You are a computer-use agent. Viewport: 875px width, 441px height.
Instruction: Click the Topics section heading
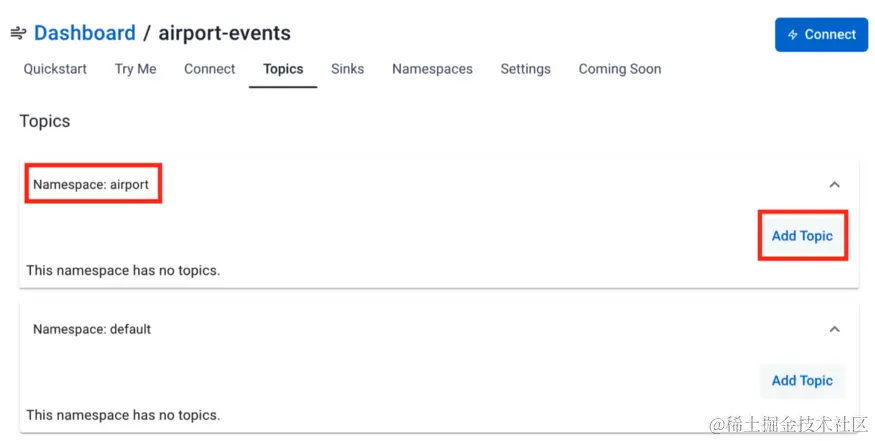(x=45, y=121)
